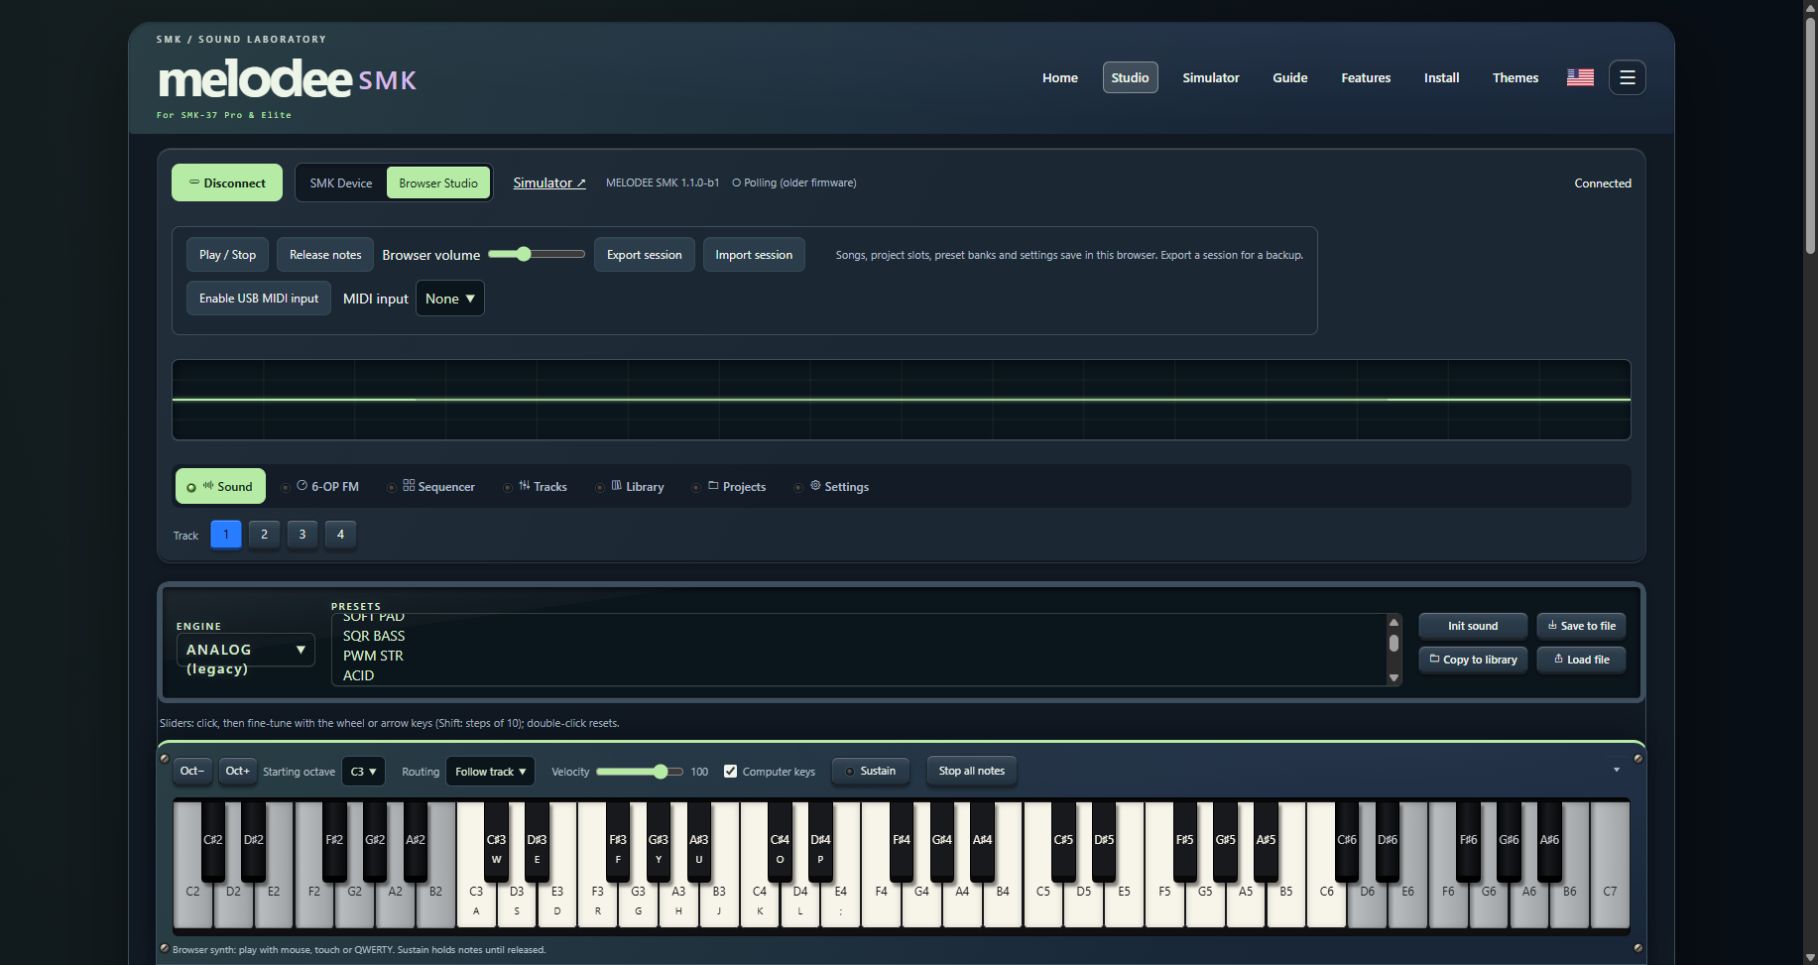
Task: Click Stop all notes
Action: point(971,771)
